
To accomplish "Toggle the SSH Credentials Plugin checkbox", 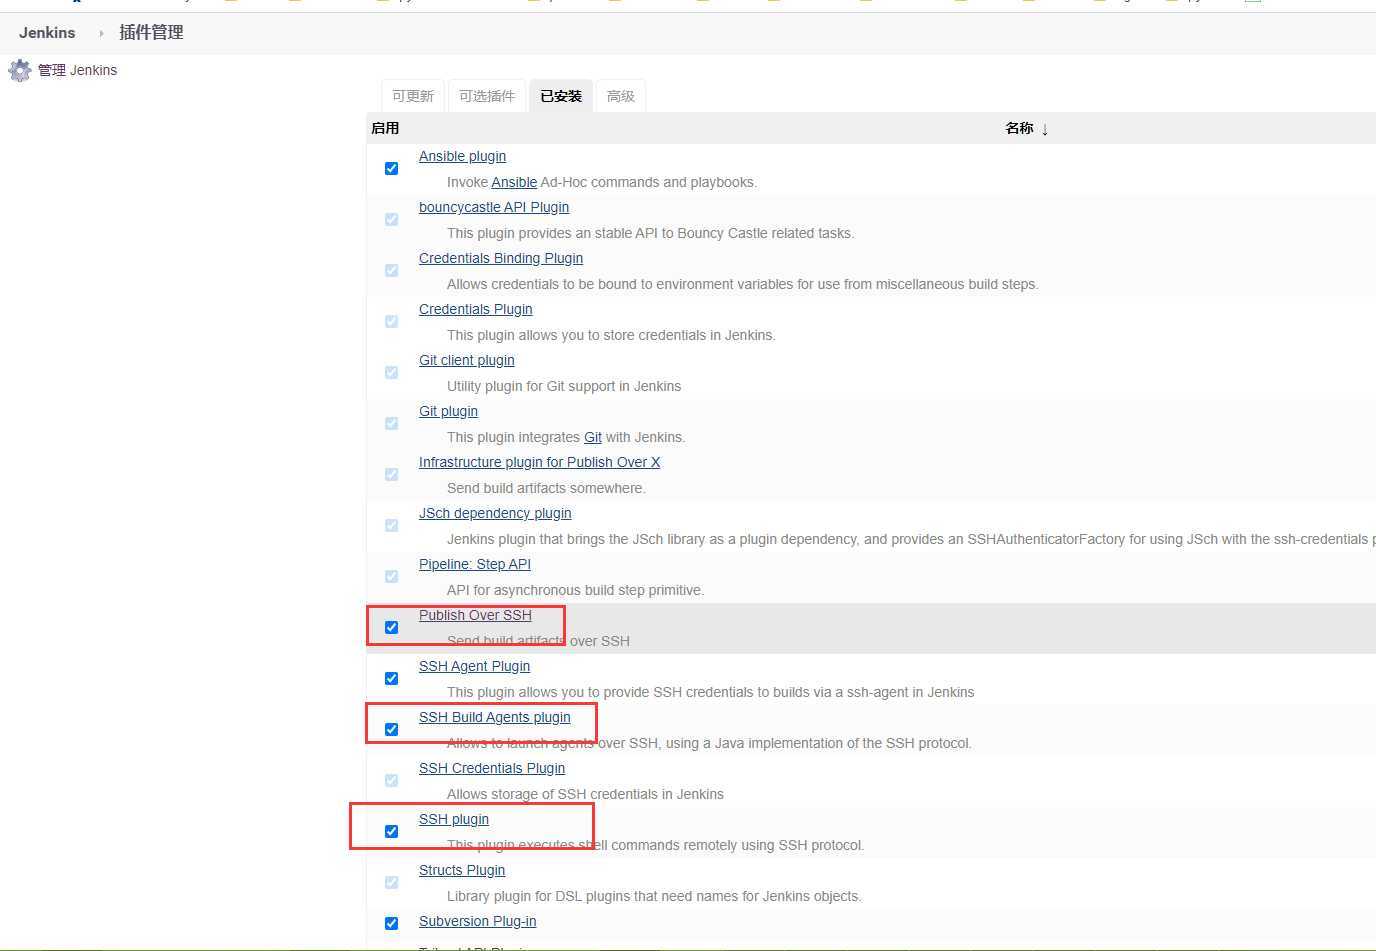I will click(x=392, y=780).
